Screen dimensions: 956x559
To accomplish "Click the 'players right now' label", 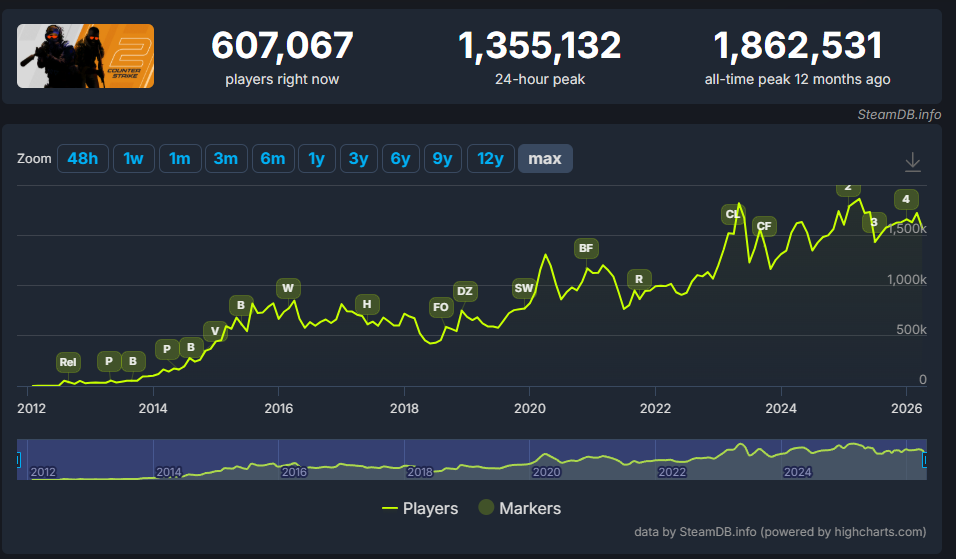I will 282,79.
